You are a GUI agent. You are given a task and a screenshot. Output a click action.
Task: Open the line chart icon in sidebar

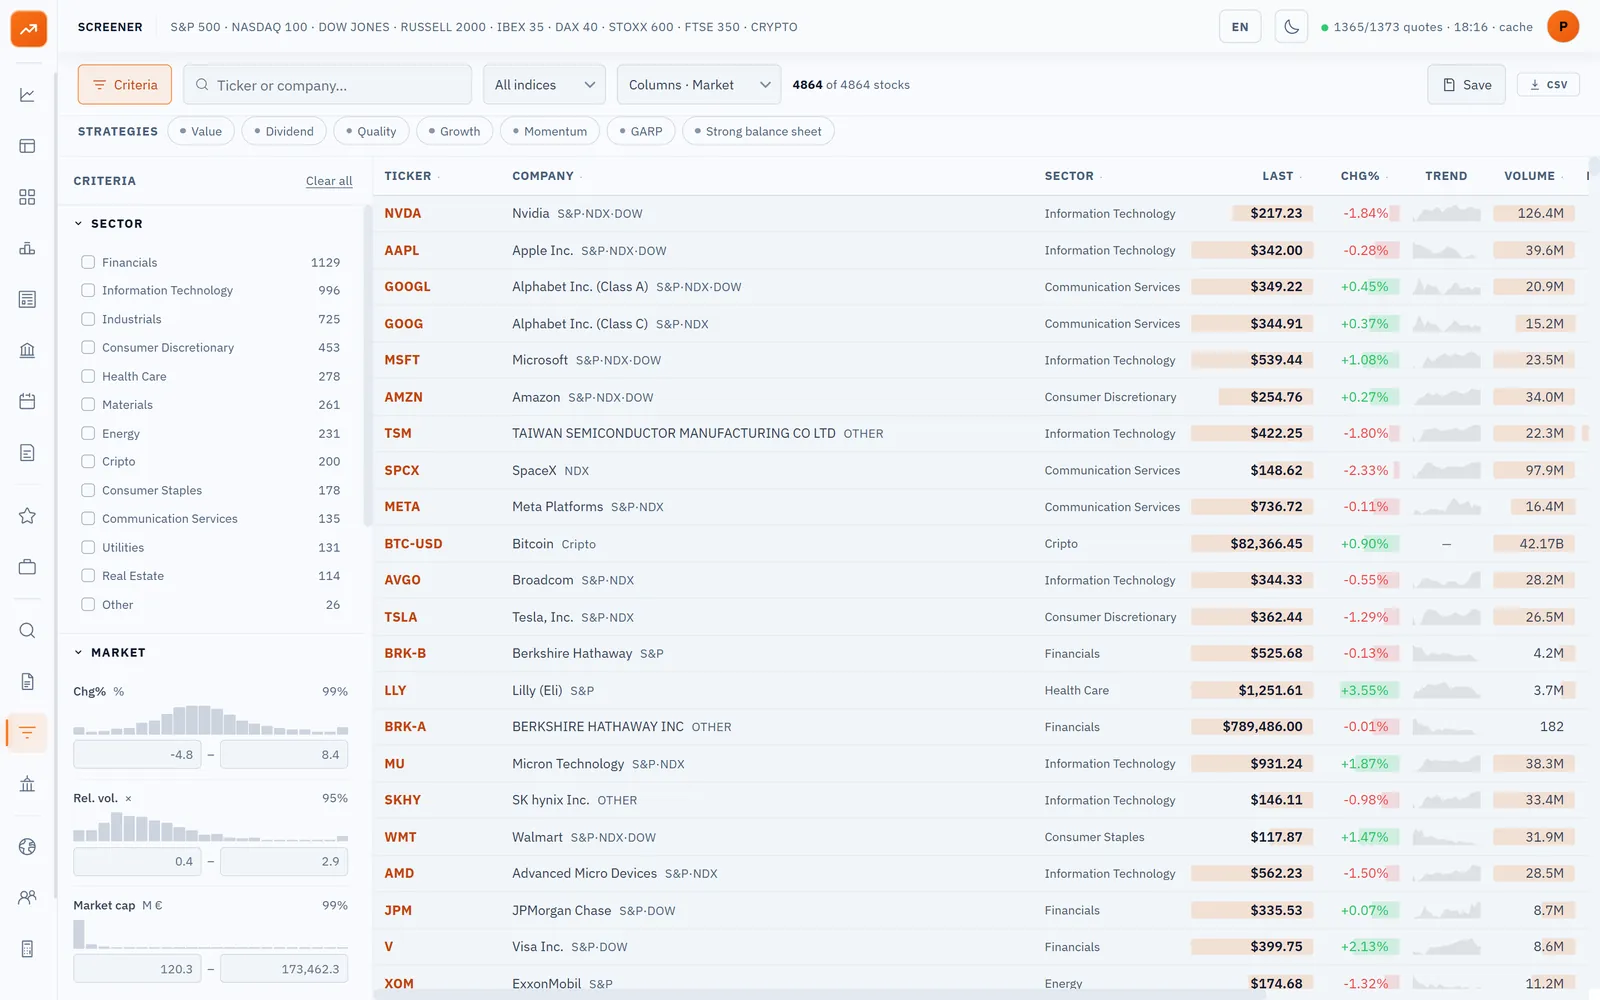pos(27,95)
